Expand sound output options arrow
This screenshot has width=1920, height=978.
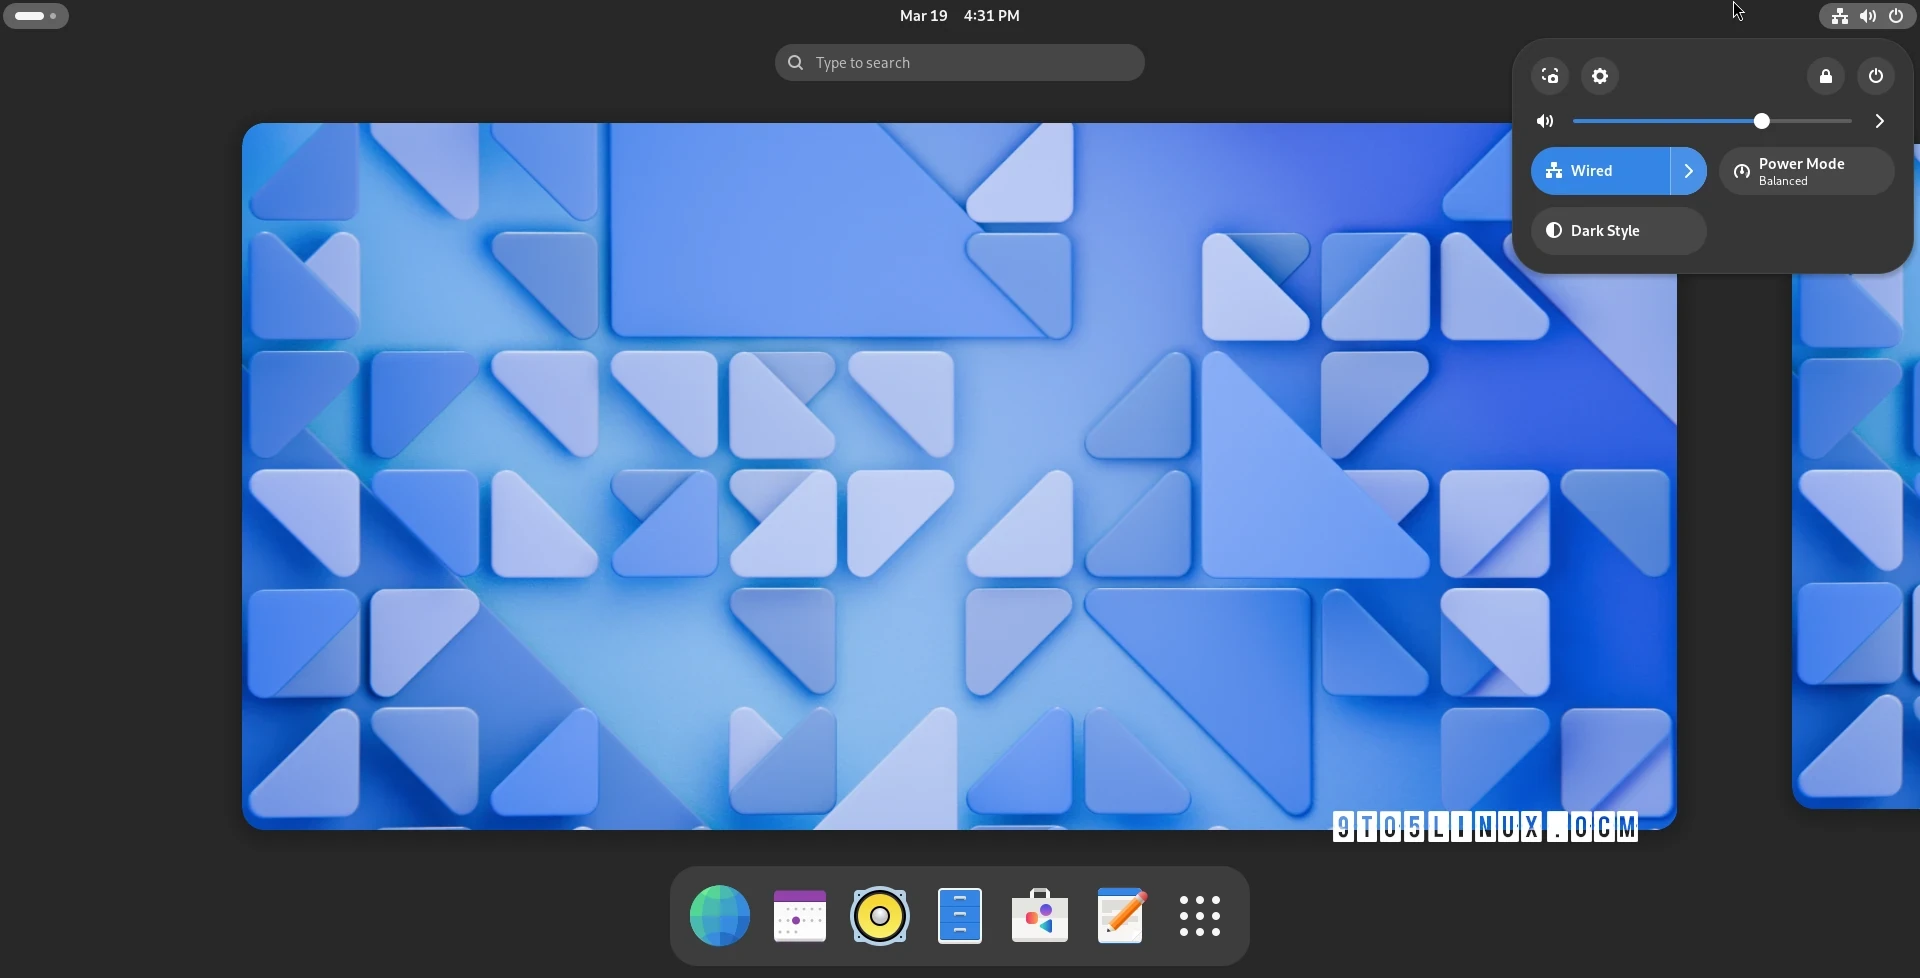coord(1881,122)
